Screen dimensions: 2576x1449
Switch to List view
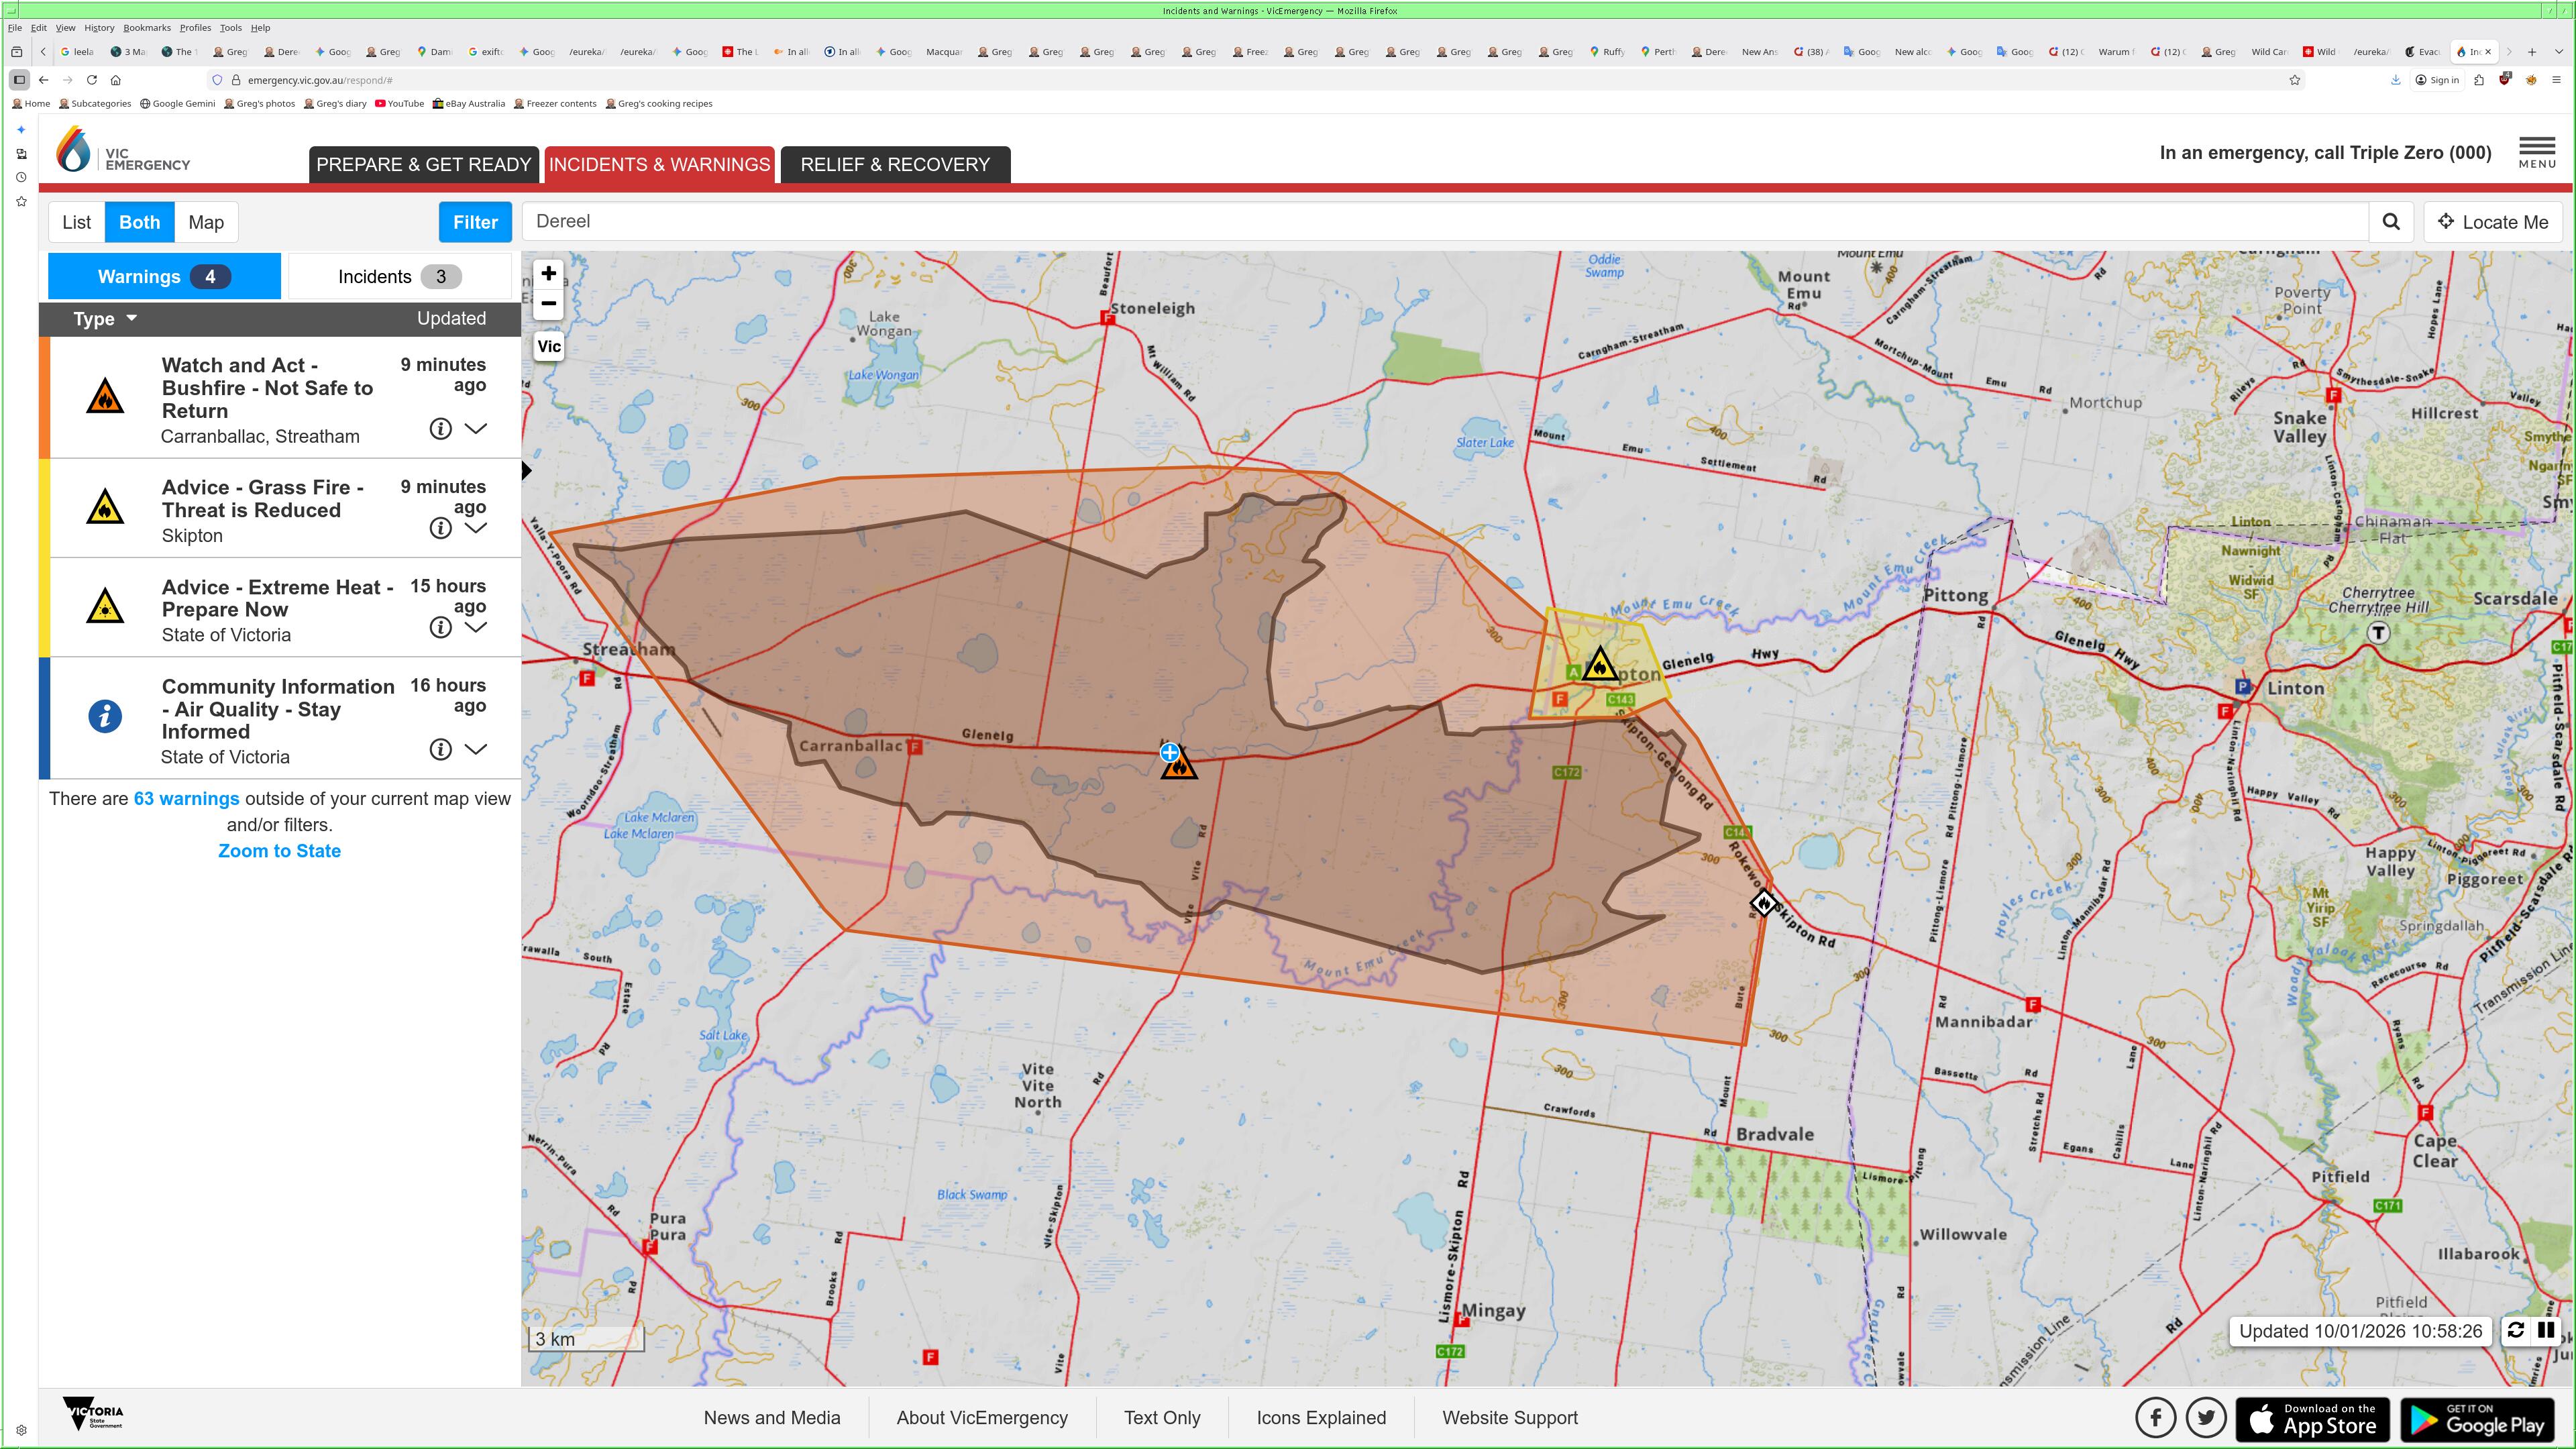tap(77, 222)
